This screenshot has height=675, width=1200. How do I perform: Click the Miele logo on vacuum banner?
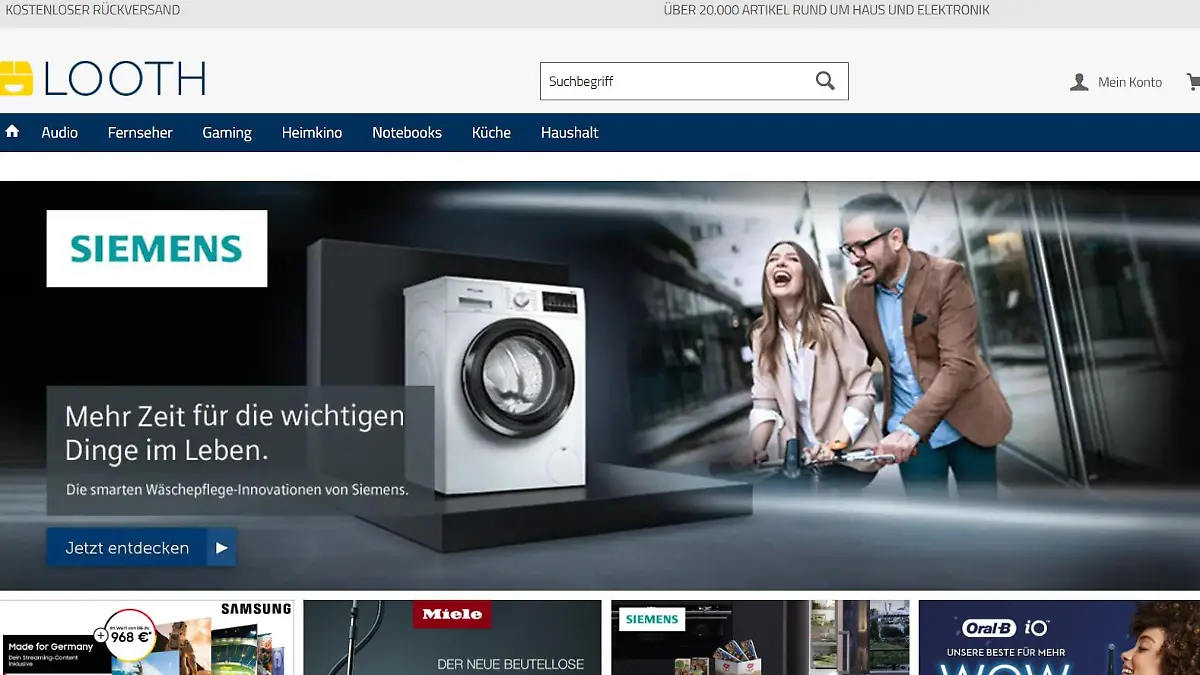[452, 614]
